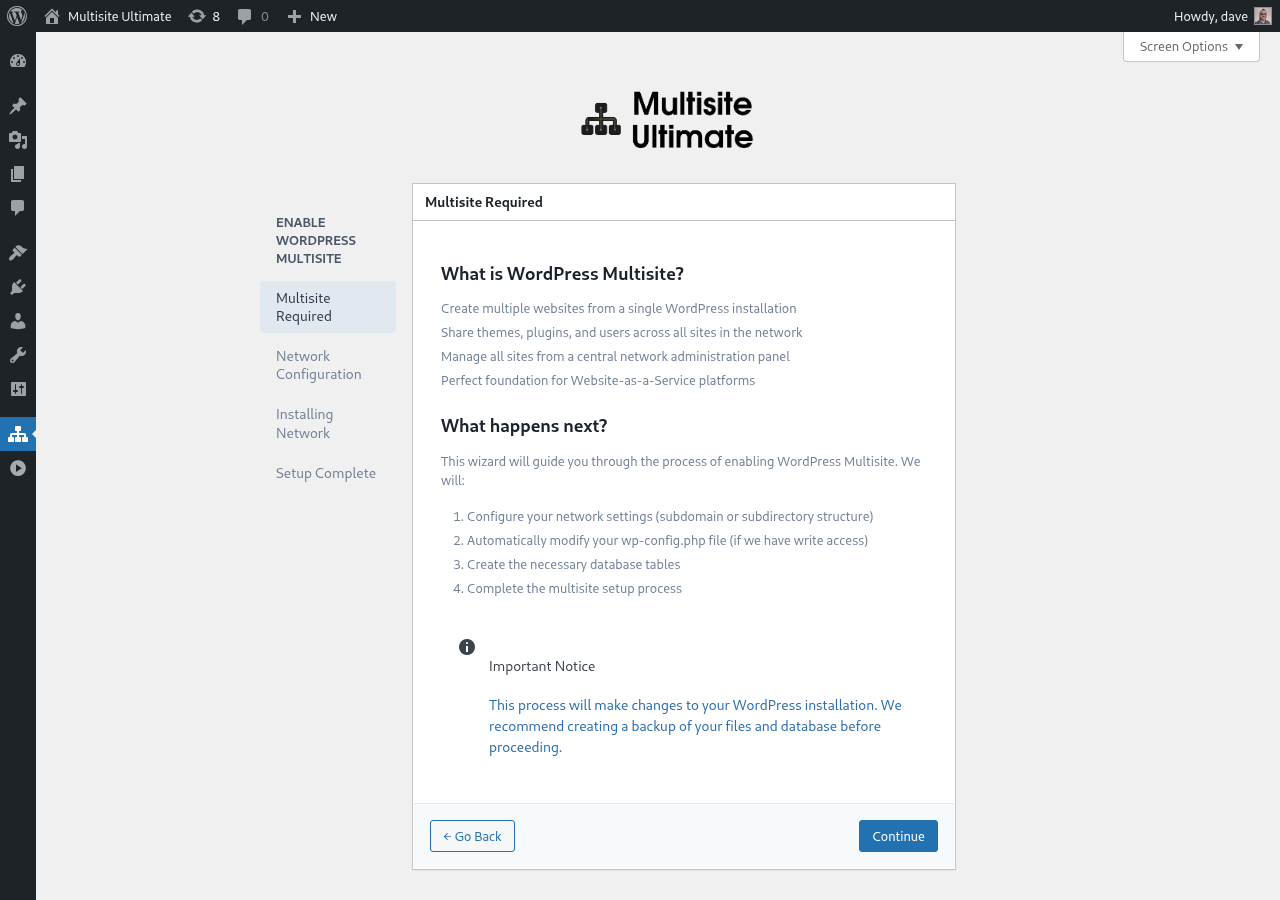Image resolution: width=1280 pixels, height=900 pixels.
Task: Click the Multisite Required panel header title
Action: [484, 202]
